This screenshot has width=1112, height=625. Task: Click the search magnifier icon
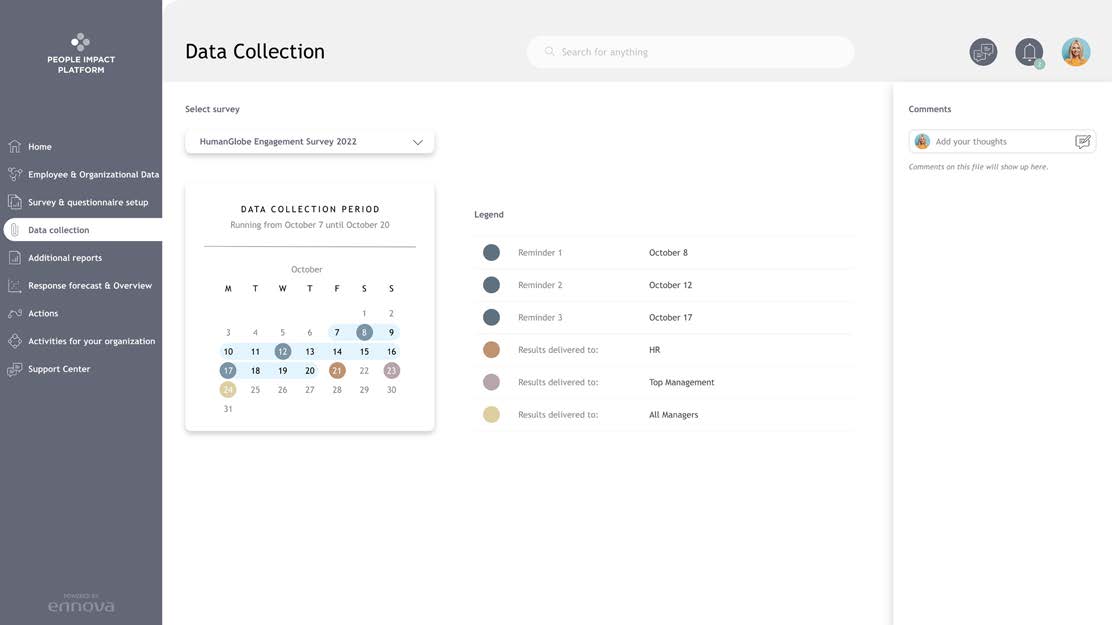(x=549, y=52)
